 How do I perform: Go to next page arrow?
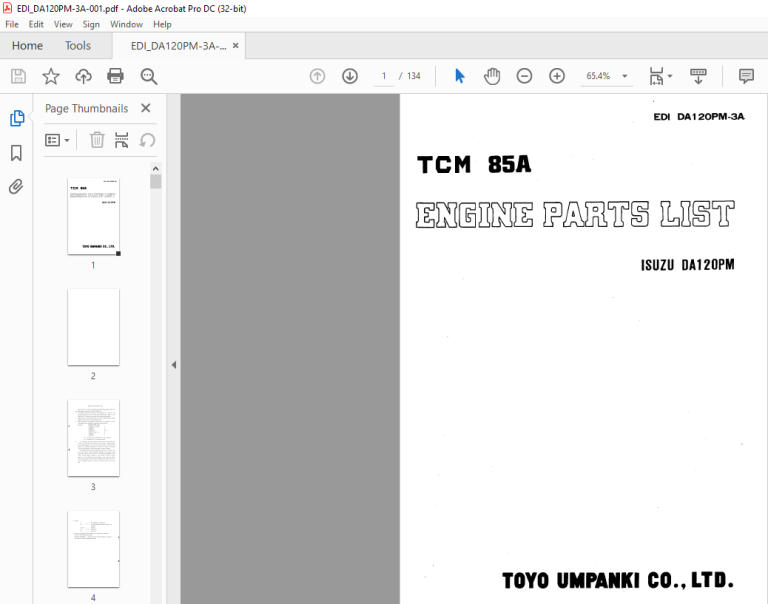[350, 76]
